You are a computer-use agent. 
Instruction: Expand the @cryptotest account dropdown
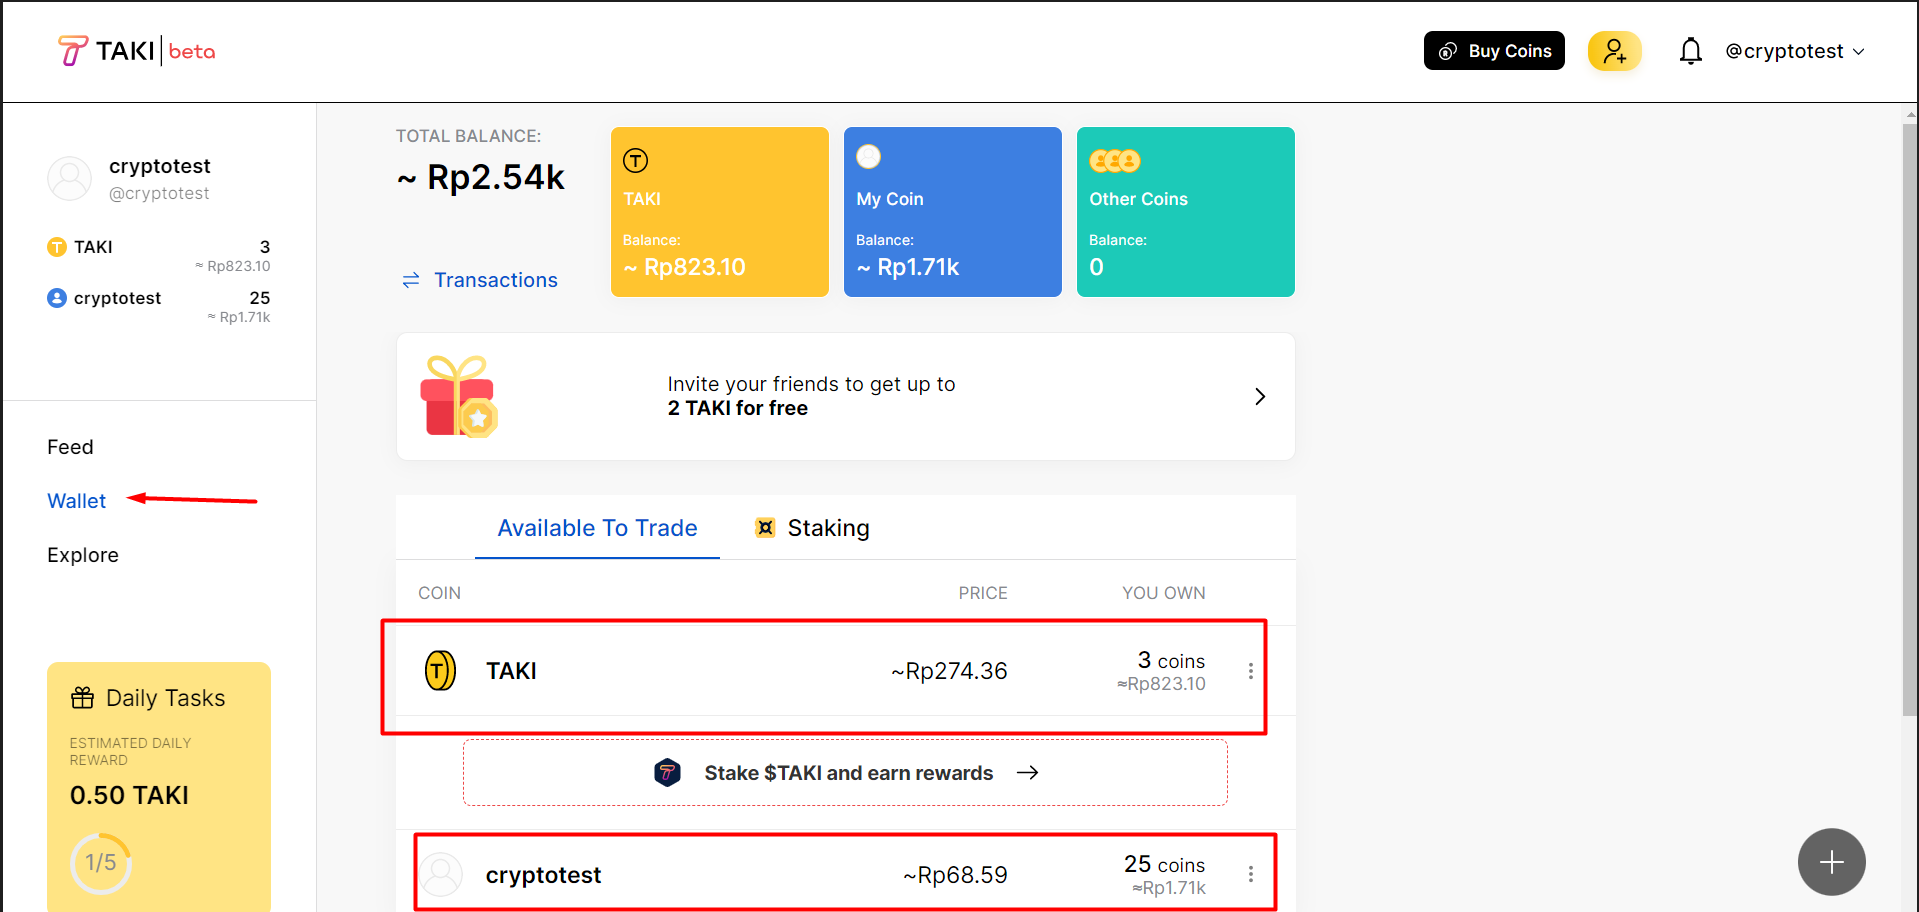pyautogui.click(x=1795, y=51)
